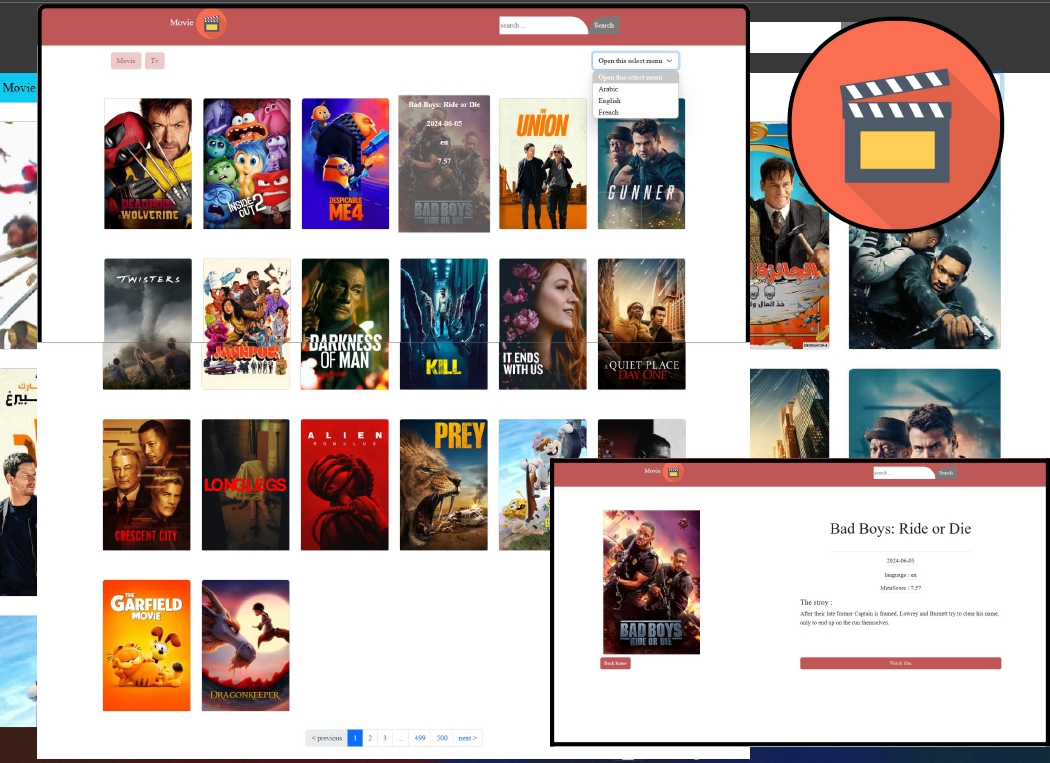Open The Union movie poster
Viewport: 1050px width, 763px height.
click(x=543, y=163)
